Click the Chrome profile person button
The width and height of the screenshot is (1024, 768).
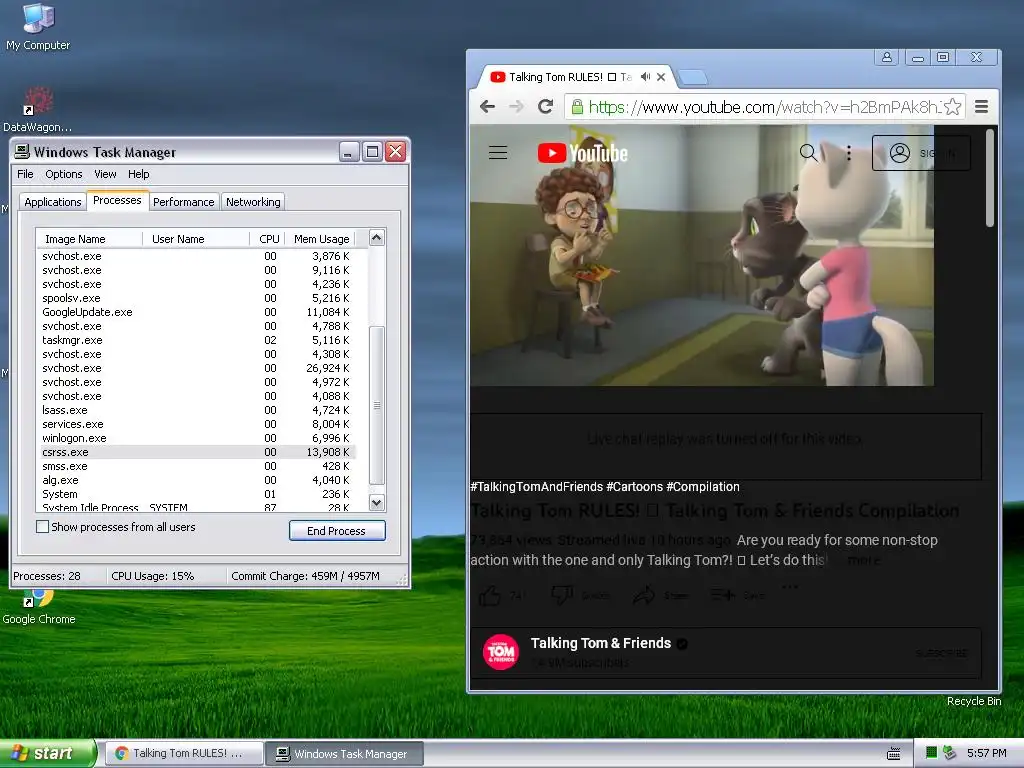click(x=887, y=57)
